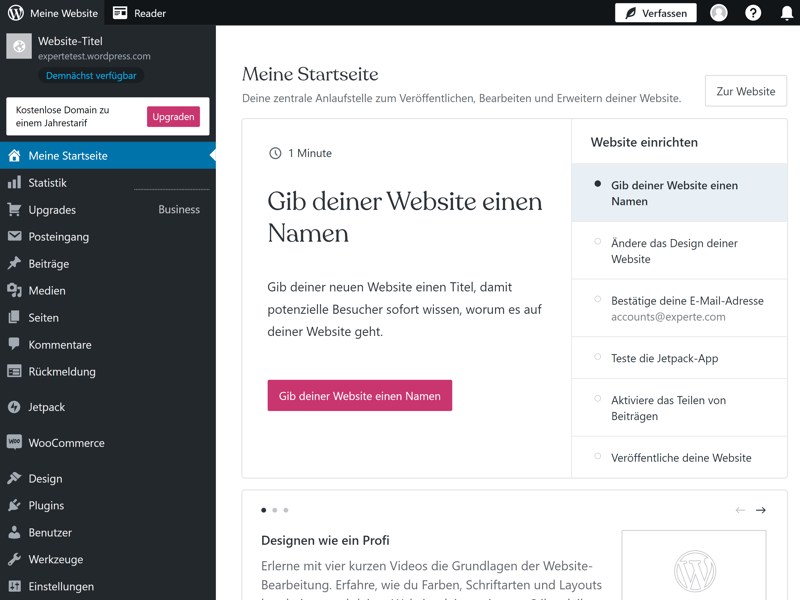Viewport: 800px width, 600px height.
Task: Open the user profile avatar
Action: tap(718, 13)
